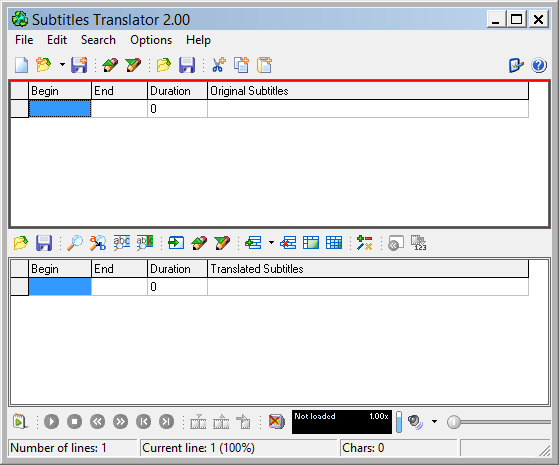The width and height of the screenshot is (559, 465).
Task: Open the Options menu
Action: point(151,40)
